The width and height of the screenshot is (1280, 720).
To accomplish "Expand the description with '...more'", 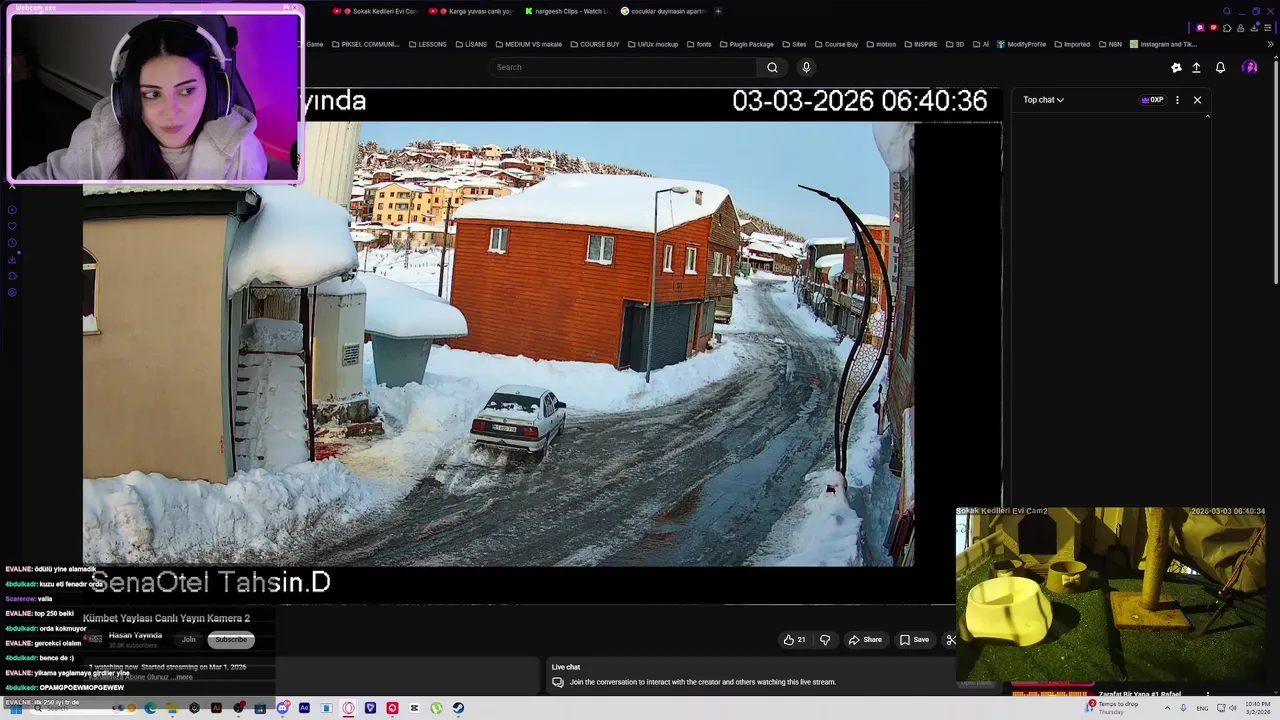I will pos(184,677).
